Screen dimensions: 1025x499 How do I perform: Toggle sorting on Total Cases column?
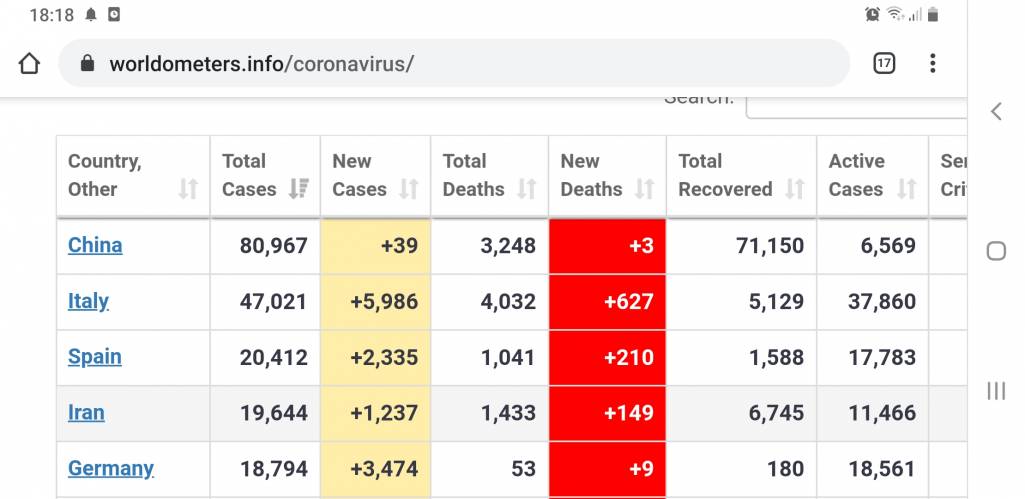point(265,176)
